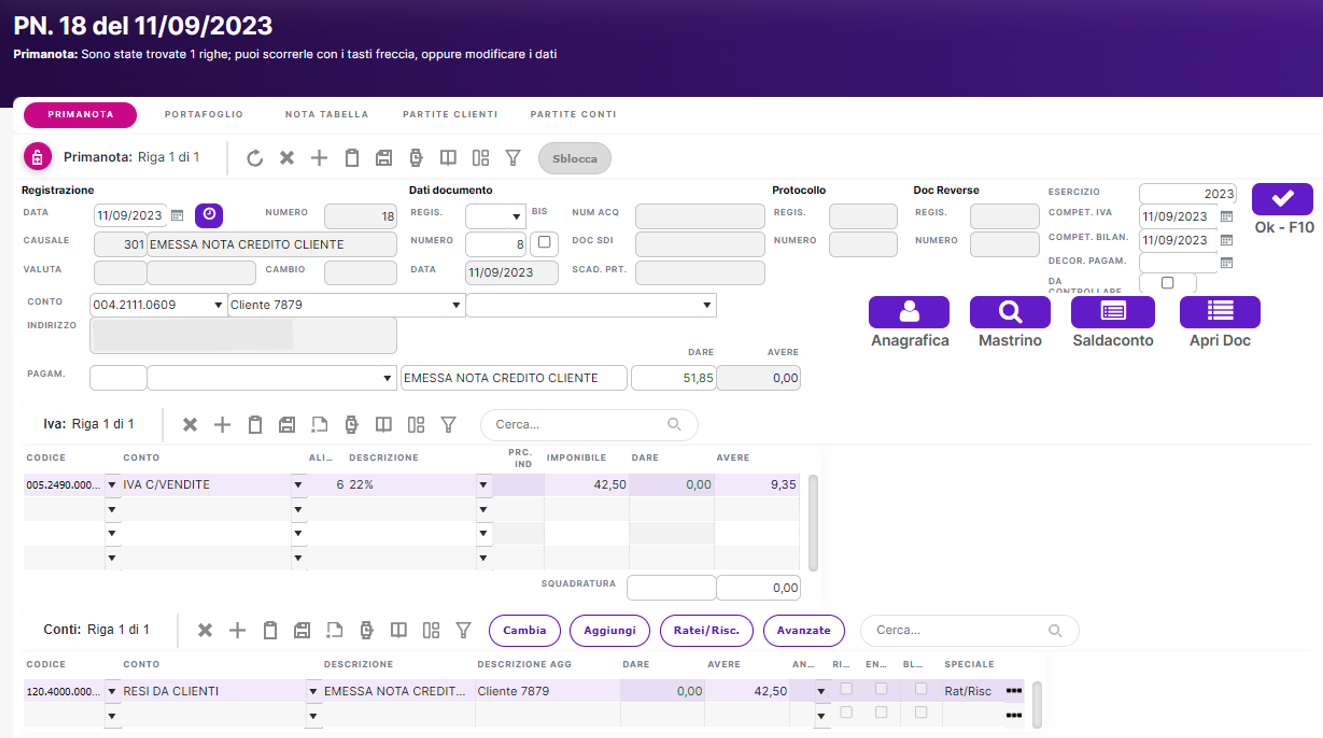Open the IVA C/VENDITE conto dropdown arrow
Image resolution: width=1323 pixels, height=738 pixels.
pyautogui.click(x=298, y=485)
